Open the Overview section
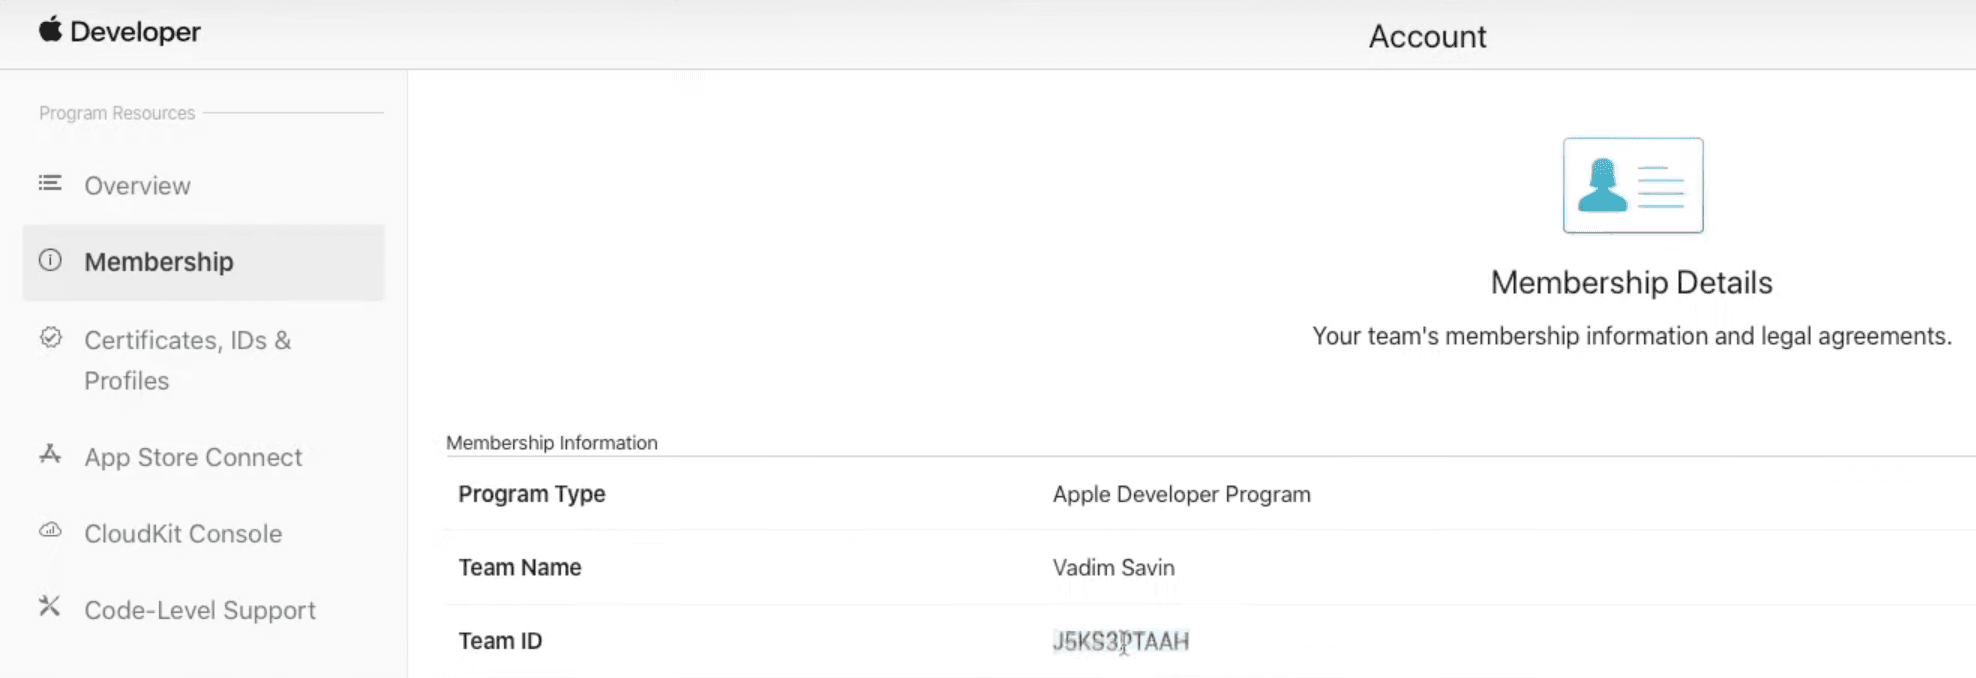This screenshot has width=1976, height=678. [x=137, y=186]
